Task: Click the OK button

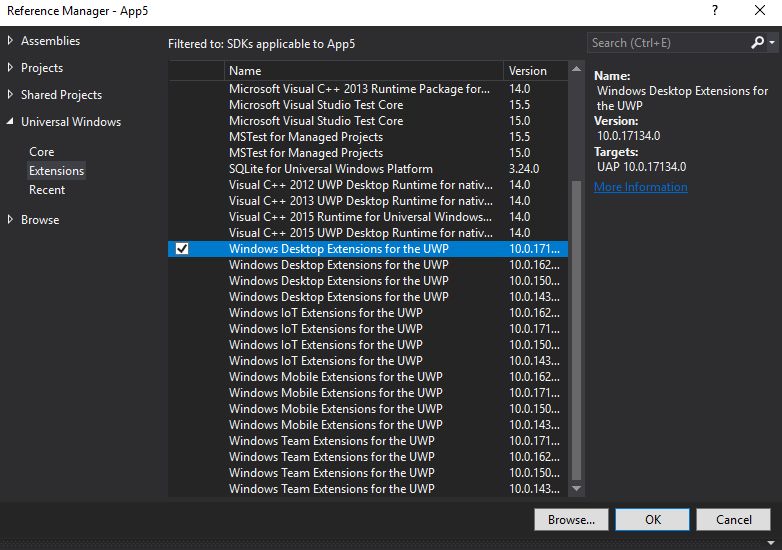Action: pos(652,520)
